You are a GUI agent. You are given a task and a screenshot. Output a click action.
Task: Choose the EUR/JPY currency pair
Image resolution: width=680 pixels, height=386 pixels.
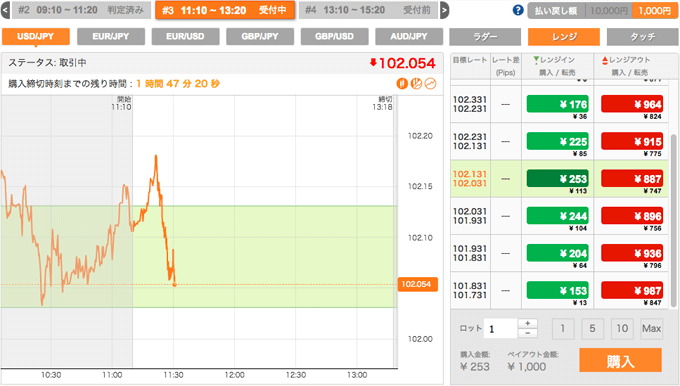click(x=111, y=36)
